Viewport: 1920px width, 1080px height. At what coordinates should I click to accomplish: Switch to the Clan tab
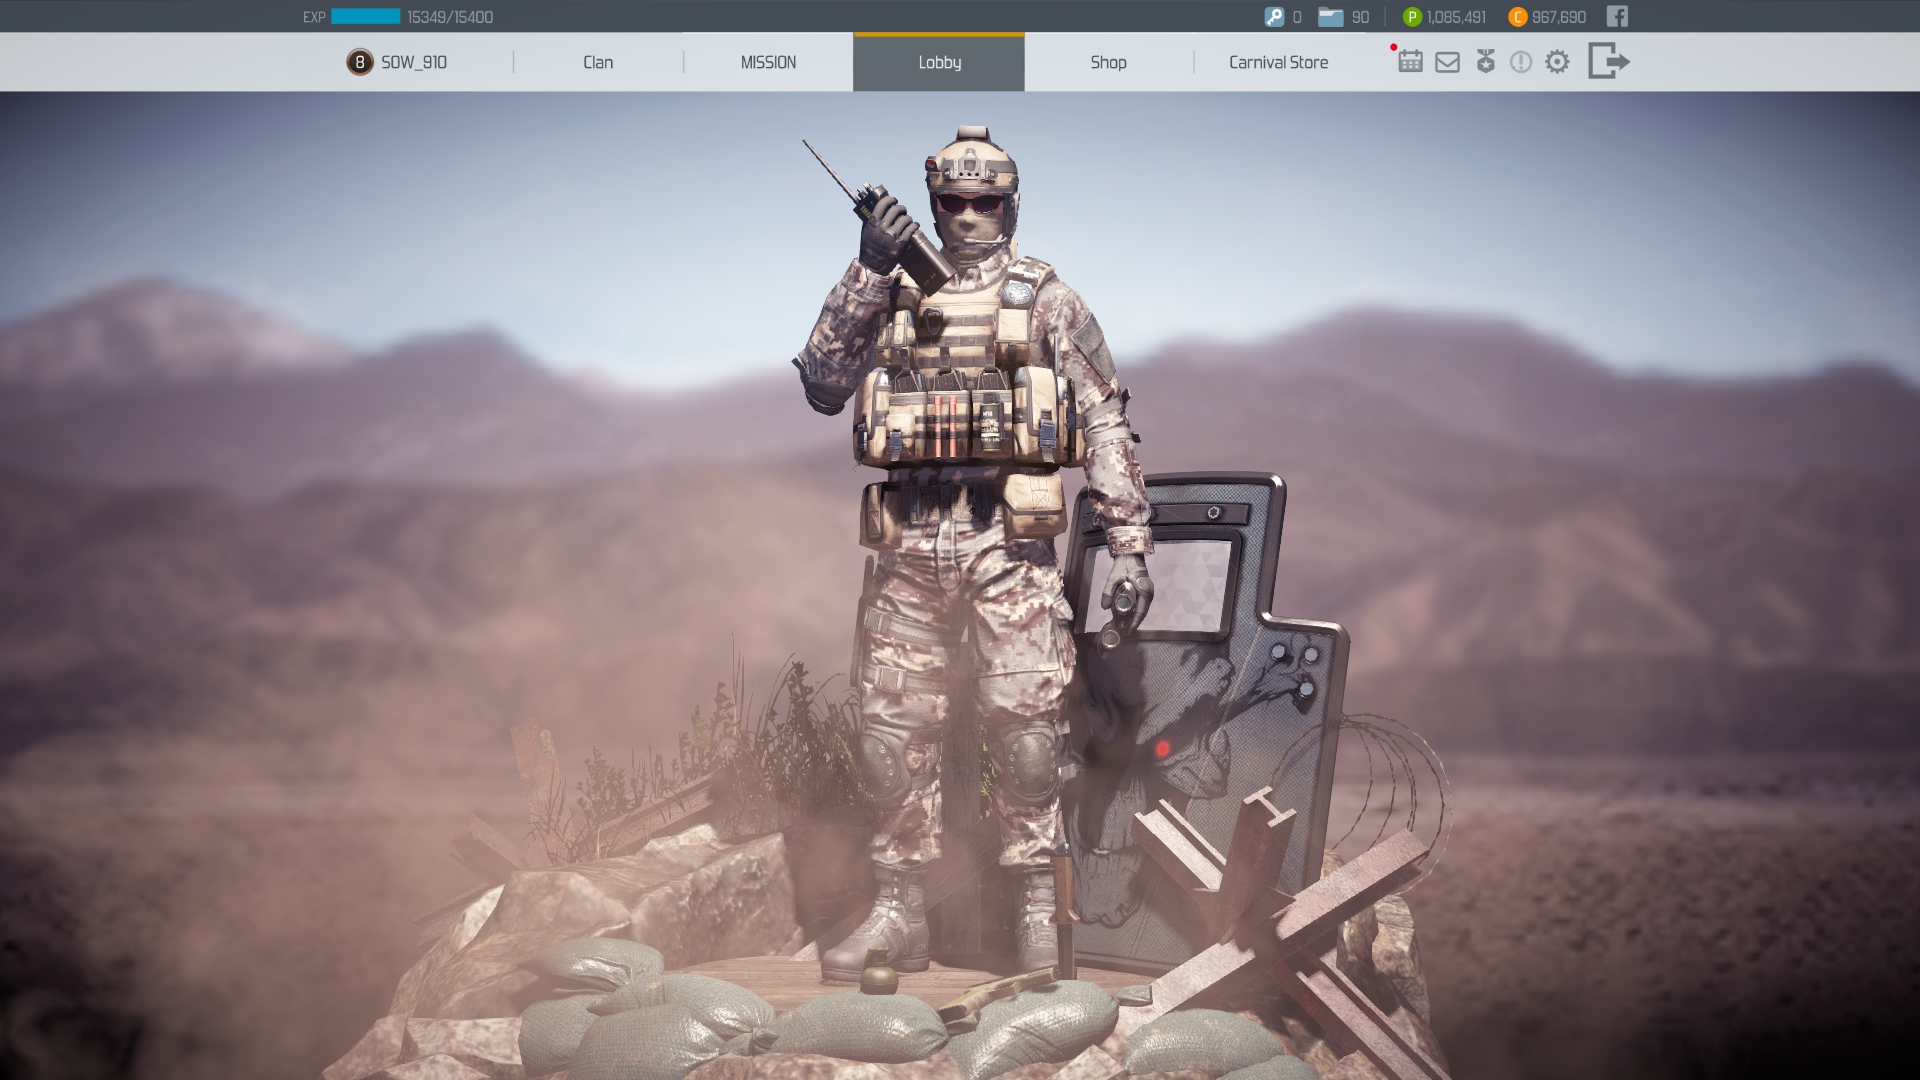598,62
